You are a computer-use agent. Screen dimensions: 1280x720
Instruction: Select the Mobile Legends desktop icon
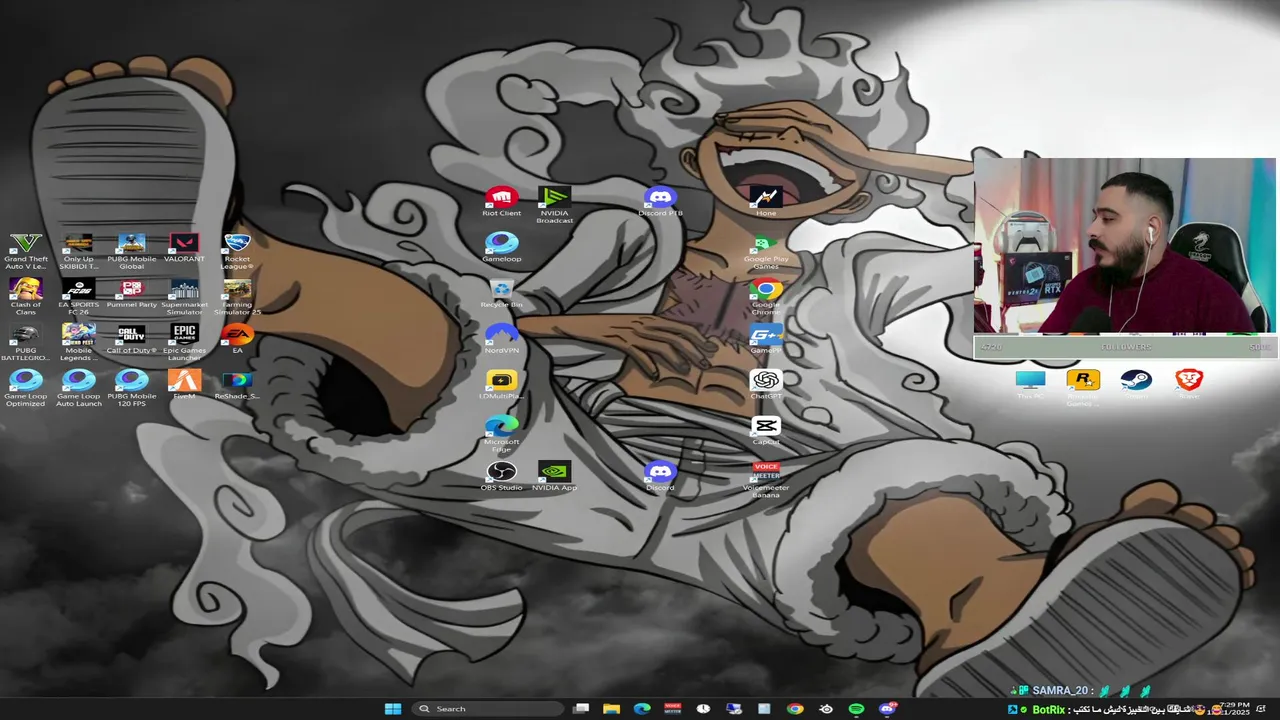tap(78, 343)
